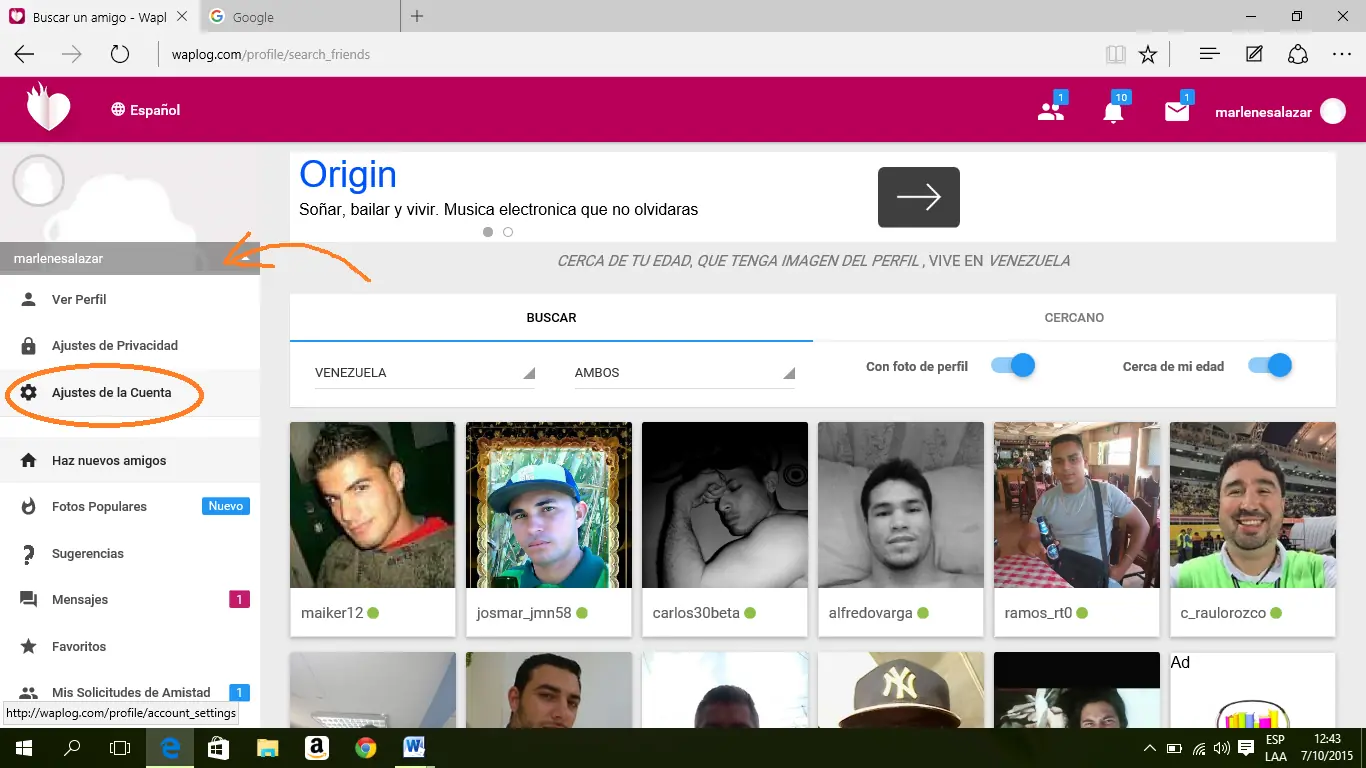
Task: Click the taskbar search magnifier
Action: pyautogui.click(x=72, y=747)
